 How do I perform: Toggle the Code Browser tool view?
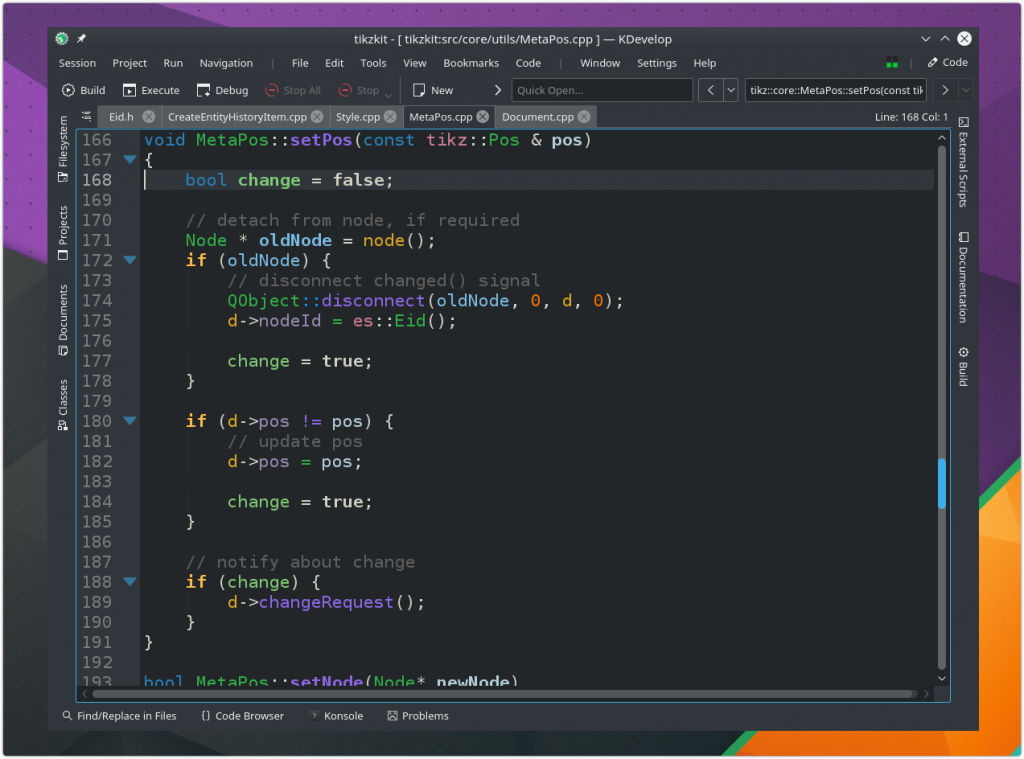tap(242, 716)
